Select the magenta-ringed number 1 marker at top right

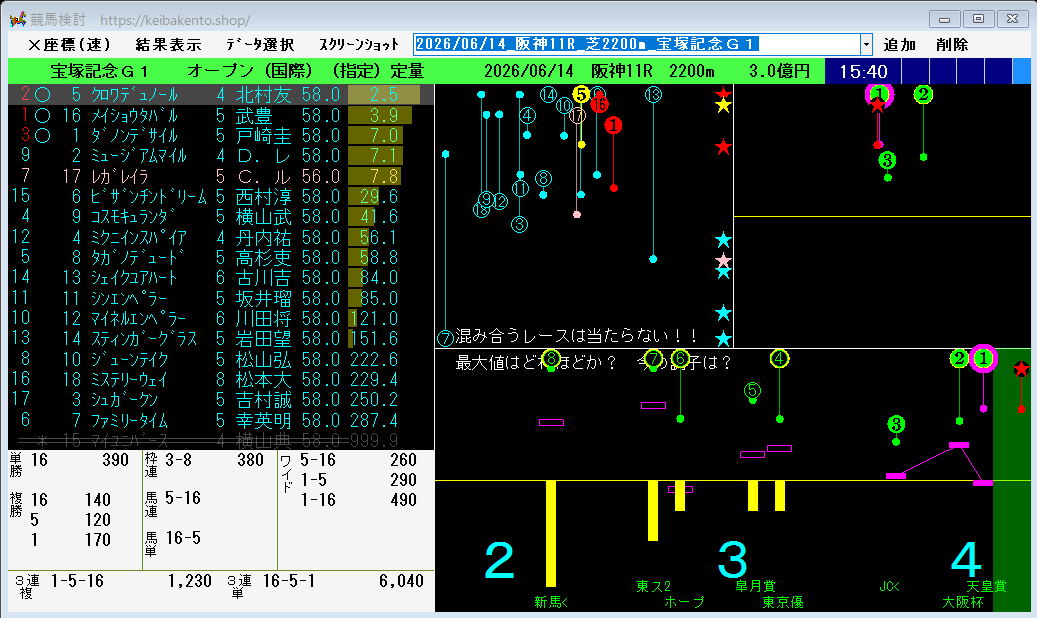[x=879, y=95]
